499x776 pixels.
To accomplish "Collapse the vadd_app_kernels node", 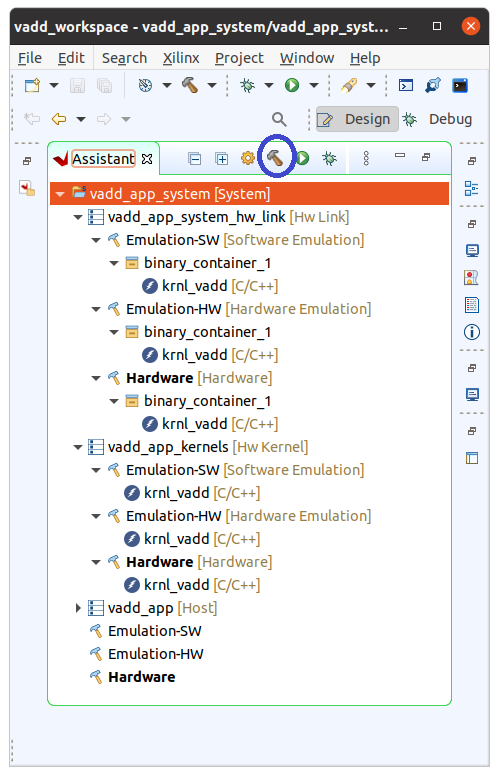I will 78,447.
